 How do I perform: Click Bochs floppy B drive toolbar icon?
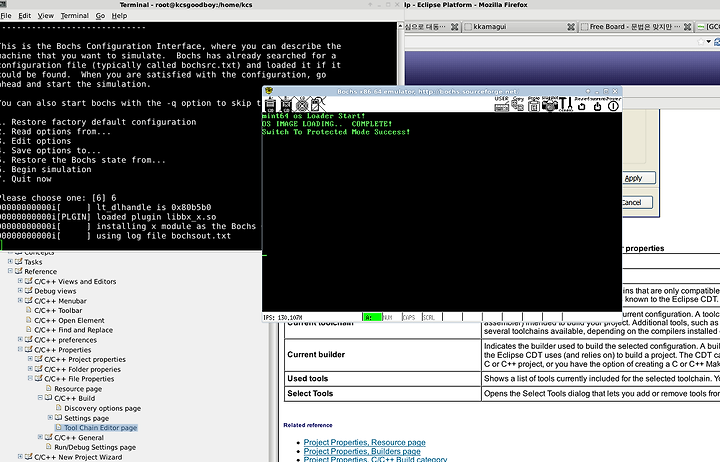[286, 105]
